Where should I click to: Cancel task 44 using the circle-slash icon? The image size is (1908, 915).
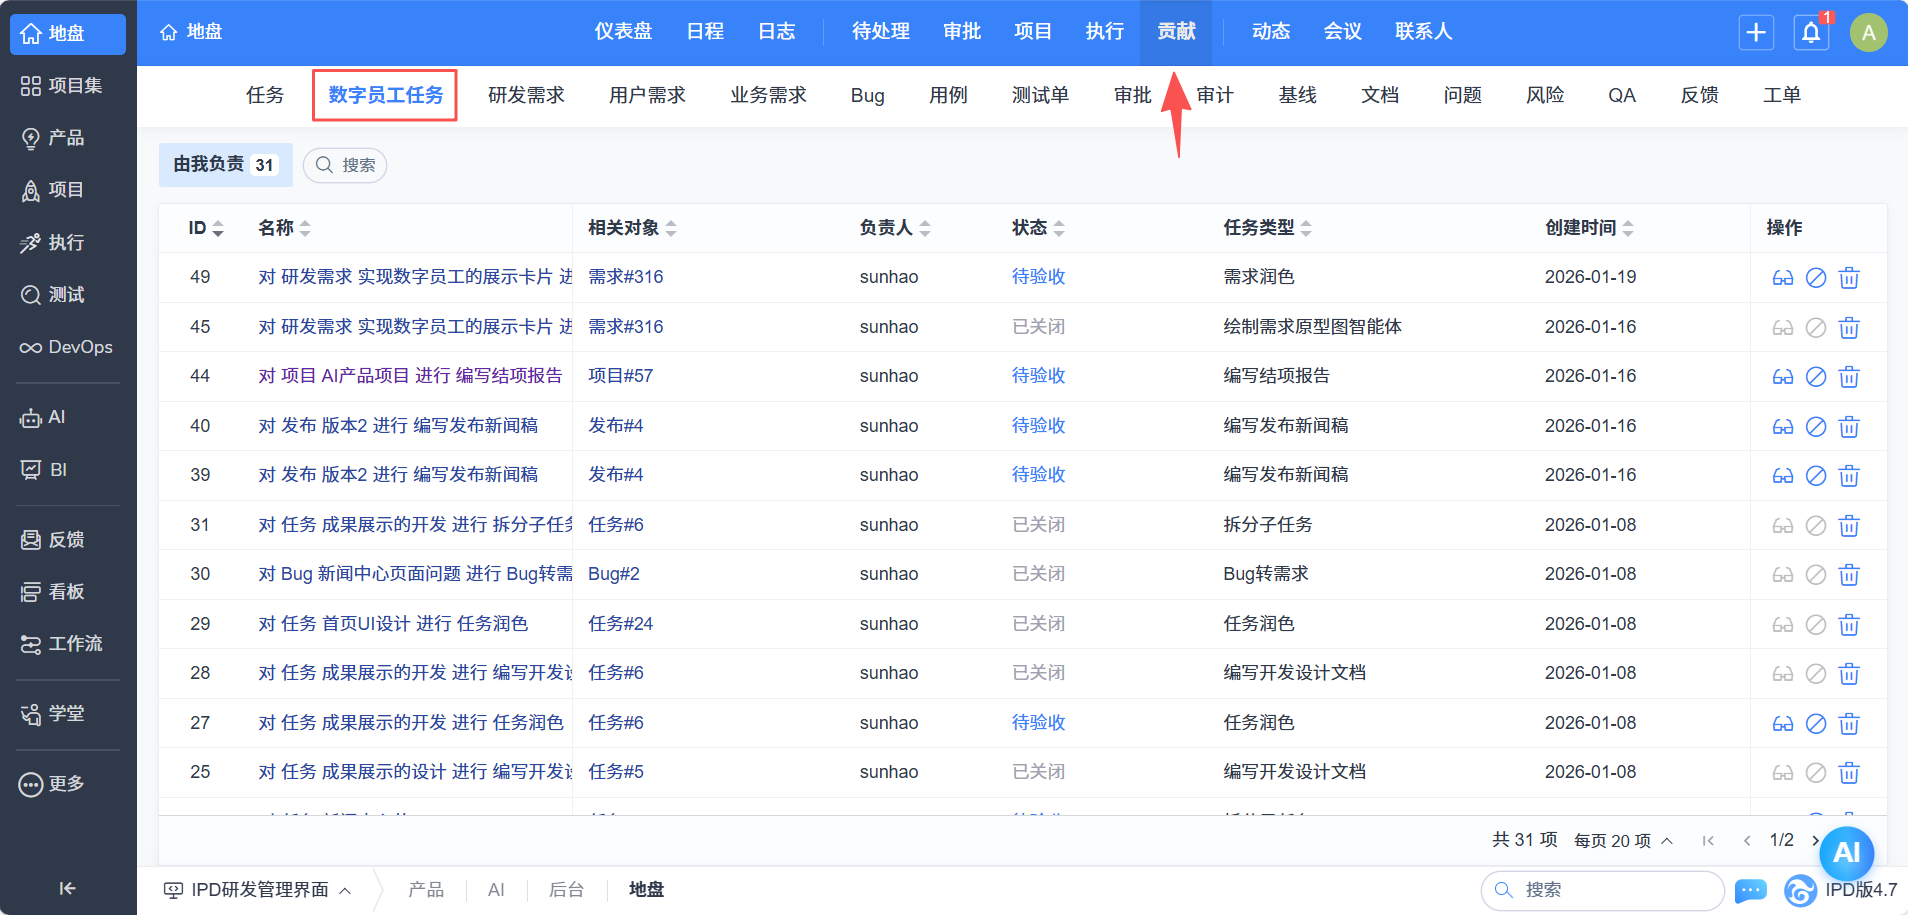(1816, 377)
